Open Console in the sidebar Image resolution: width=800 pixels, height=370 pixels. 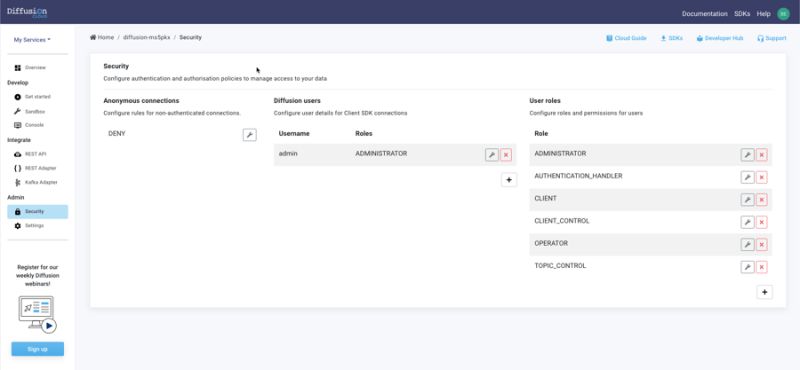pos(30,125)
